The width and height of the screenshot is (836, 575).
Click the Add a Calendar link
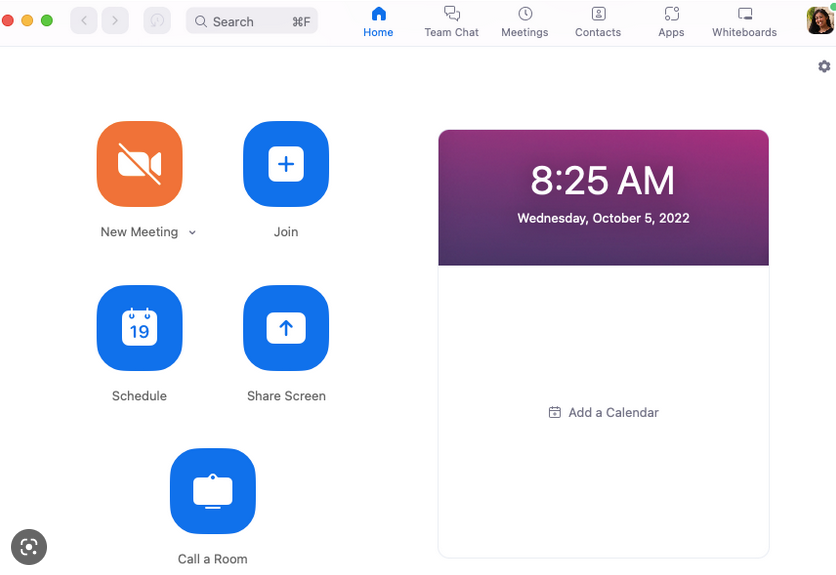click(x=604, y=412)
